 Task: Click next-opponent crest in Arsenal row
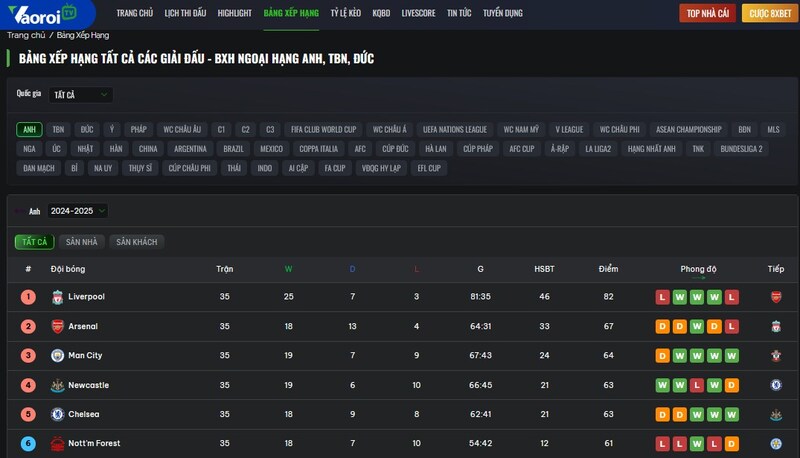click(776, 326)
